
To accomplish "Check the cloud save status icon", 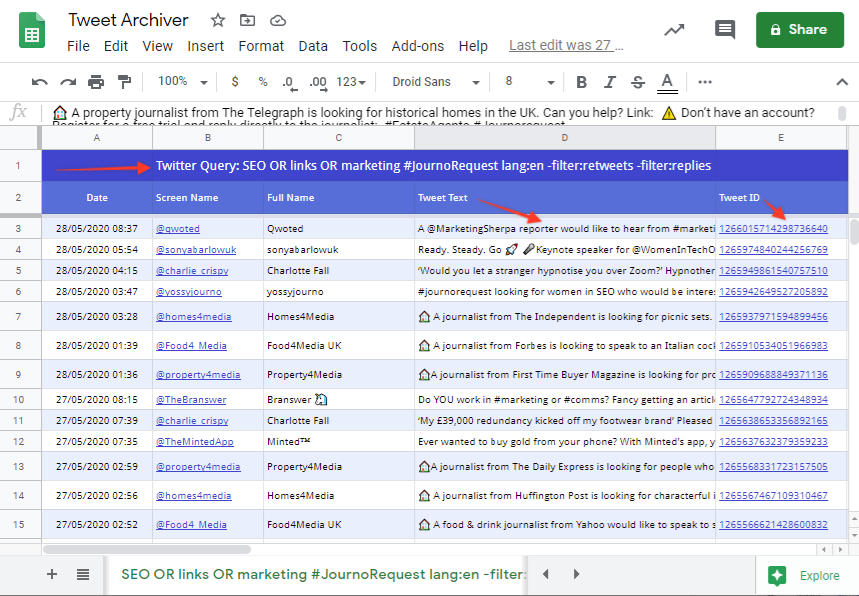I will pyautogui.click(x=278, y=21).
